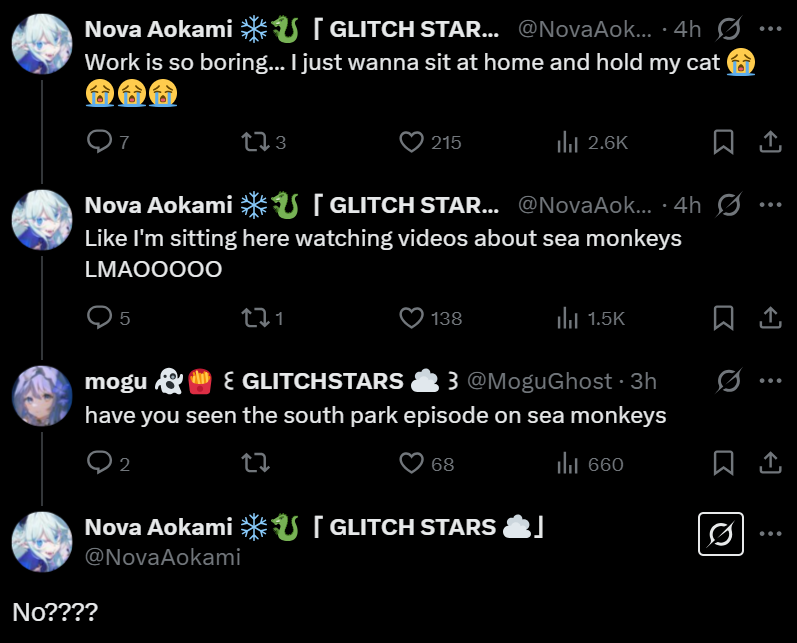Repost mogu's south park tweet
The width and height of the screenshot is (797, 643).
(x=254, y=463)
